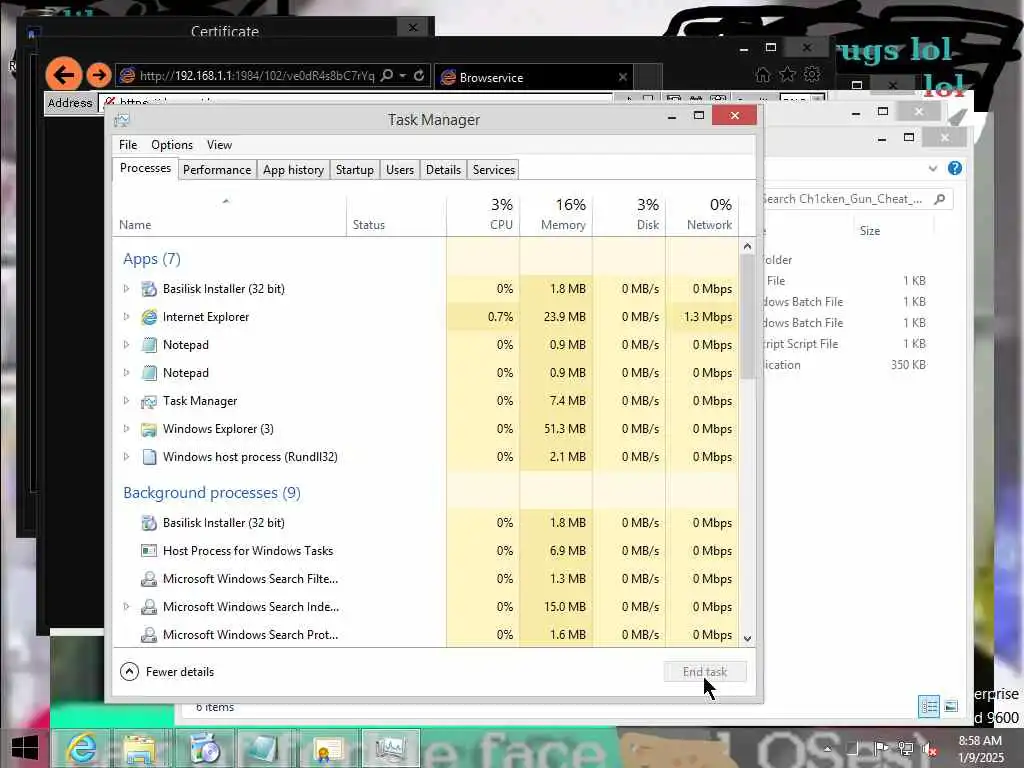This screenshot has width=1024, height=768.
Task: Open the address bar dropdown arrow
Action: 403,76
